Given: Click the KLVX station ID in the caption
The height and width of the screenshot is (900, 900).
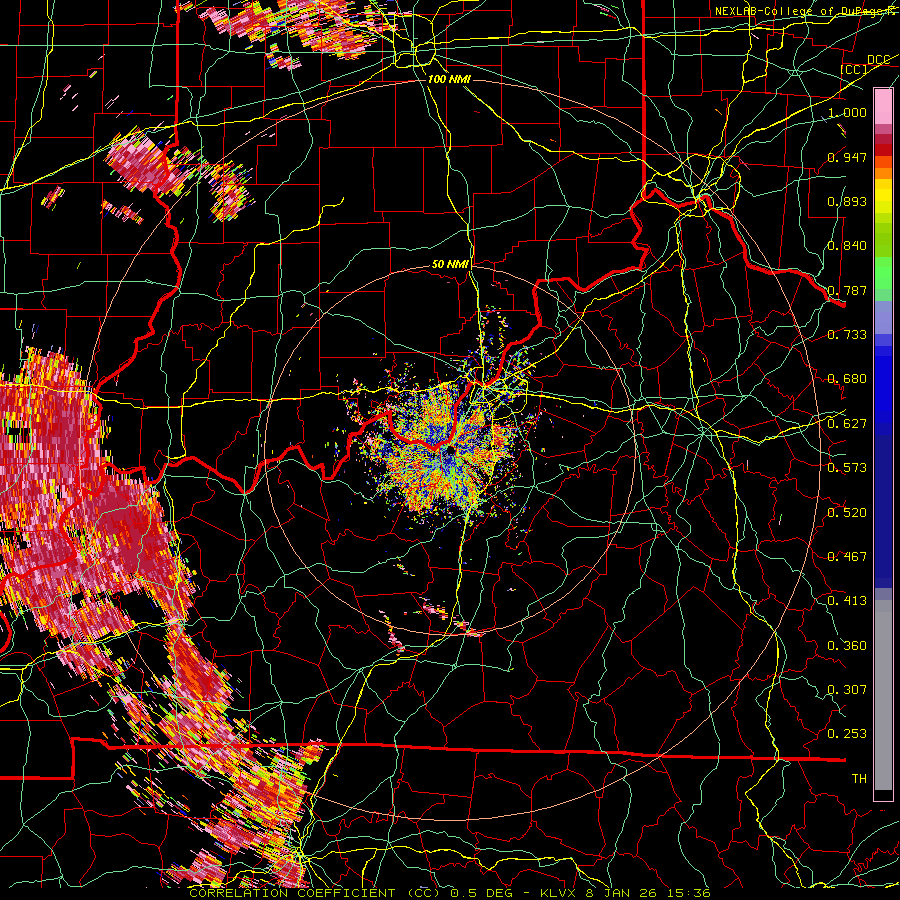Looking at the screenshot, I should (x=559, y=893).
